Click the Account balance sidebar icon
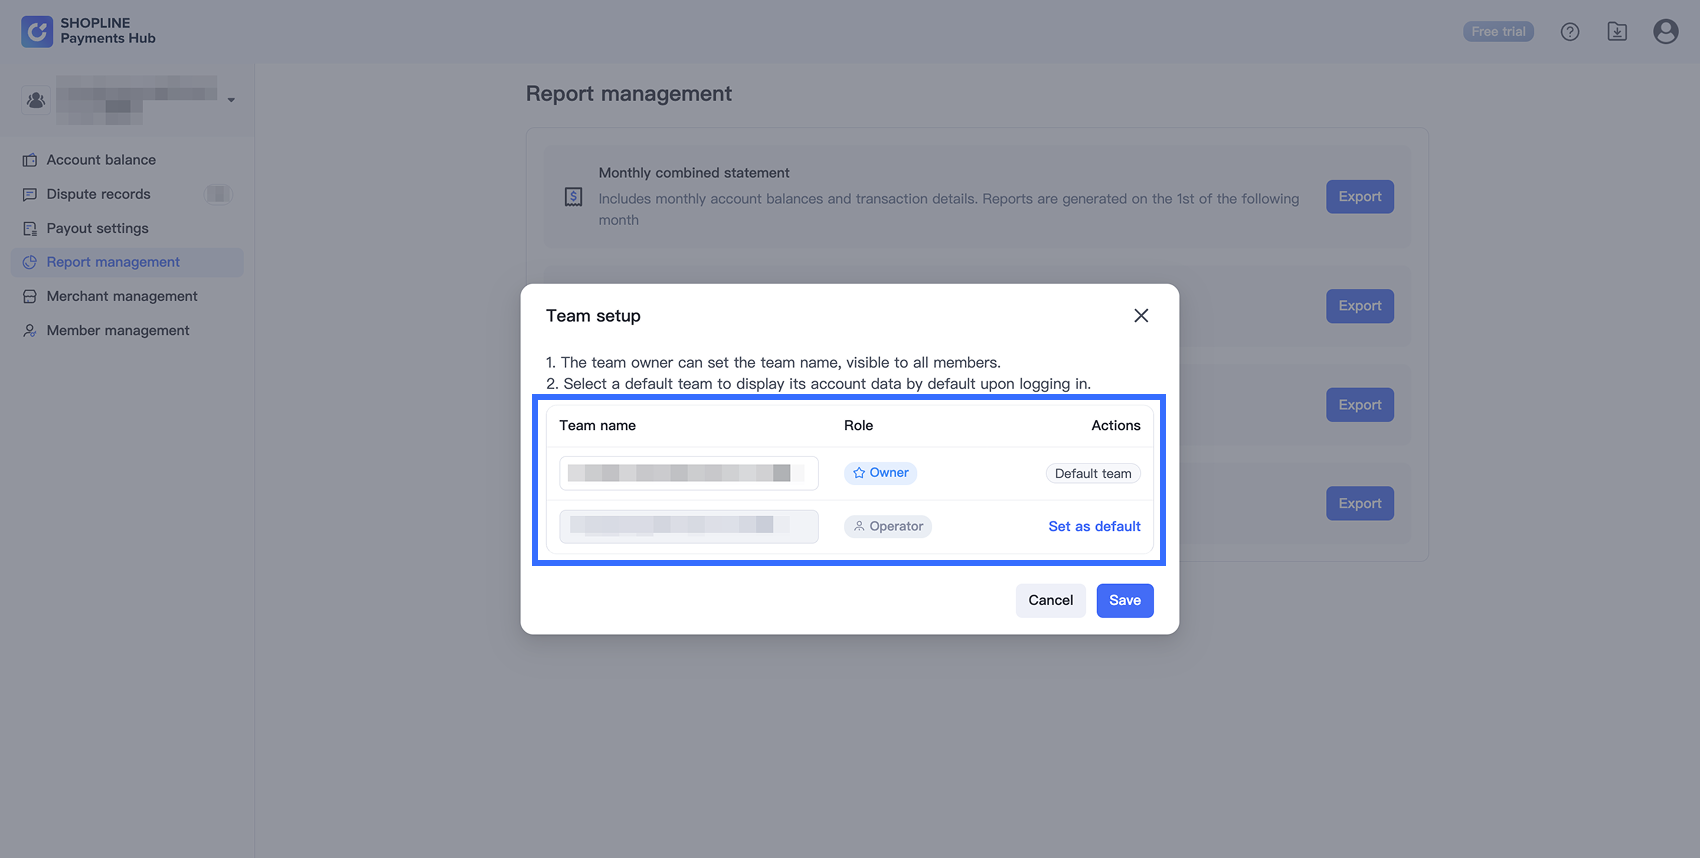Screen dimensions: 1700x858 pos(30,160)
